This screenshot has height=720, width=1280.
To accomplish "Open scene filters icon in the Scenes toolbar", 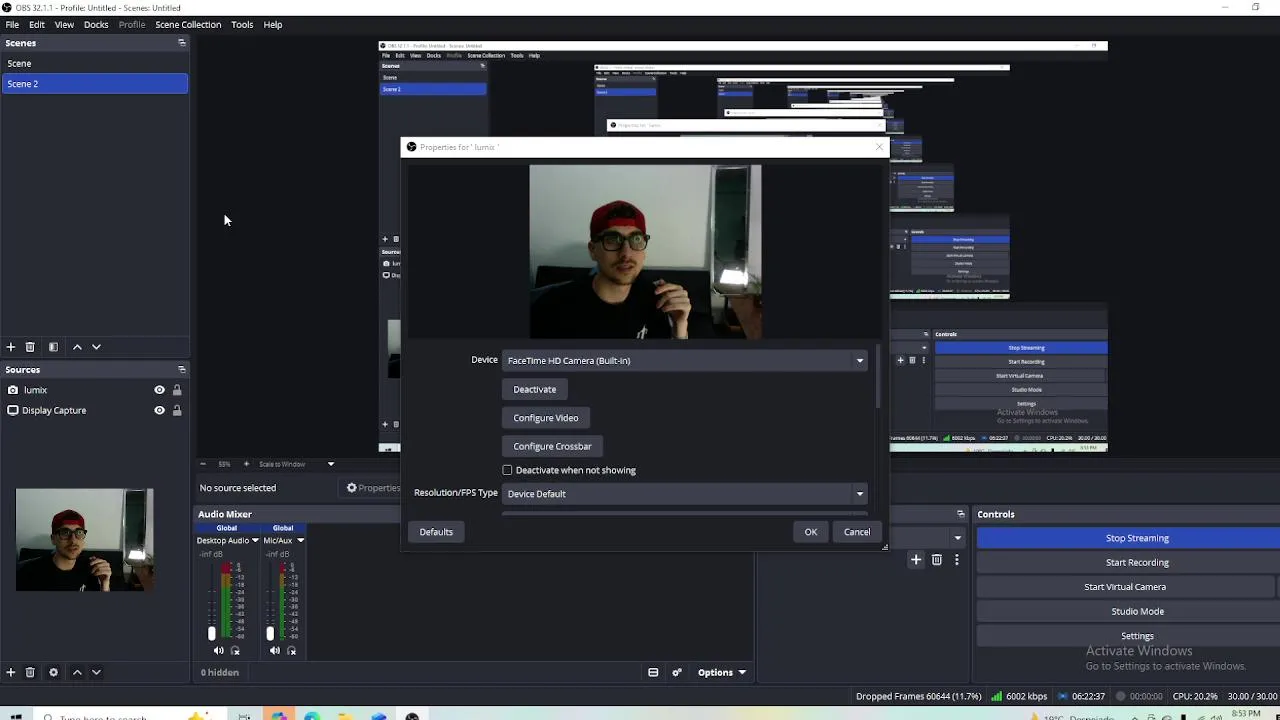I will click(x=53, y=347).
